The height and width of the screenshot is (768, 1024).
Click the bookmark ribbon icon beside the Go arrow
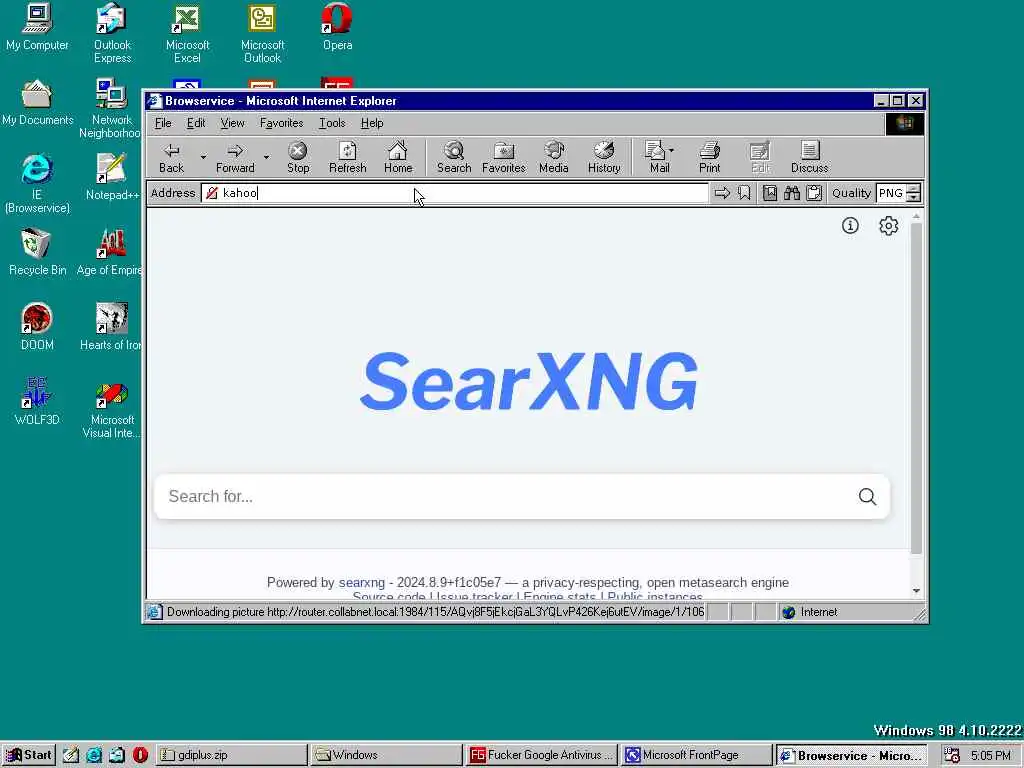(744, 193)
